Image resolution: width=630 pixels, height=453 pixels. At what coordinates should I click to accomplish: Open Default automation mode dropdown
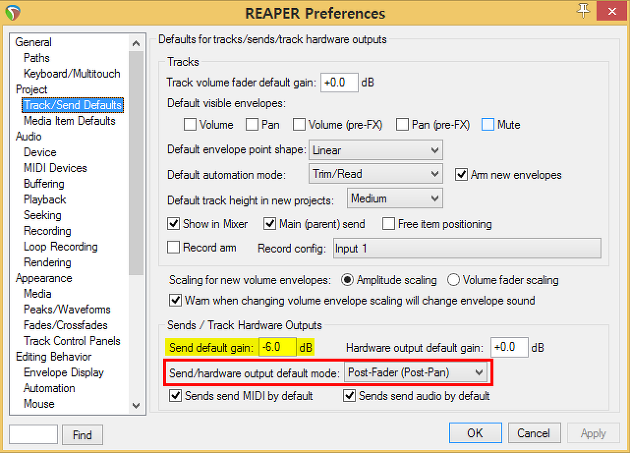376,174
